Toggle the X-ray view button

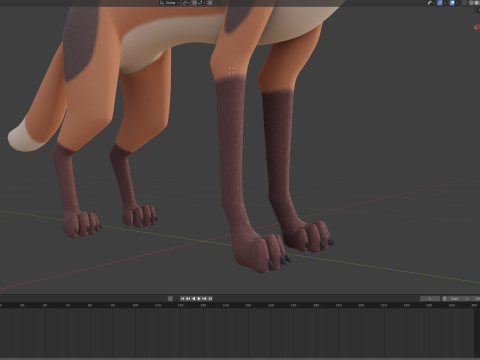coord(464,3)
